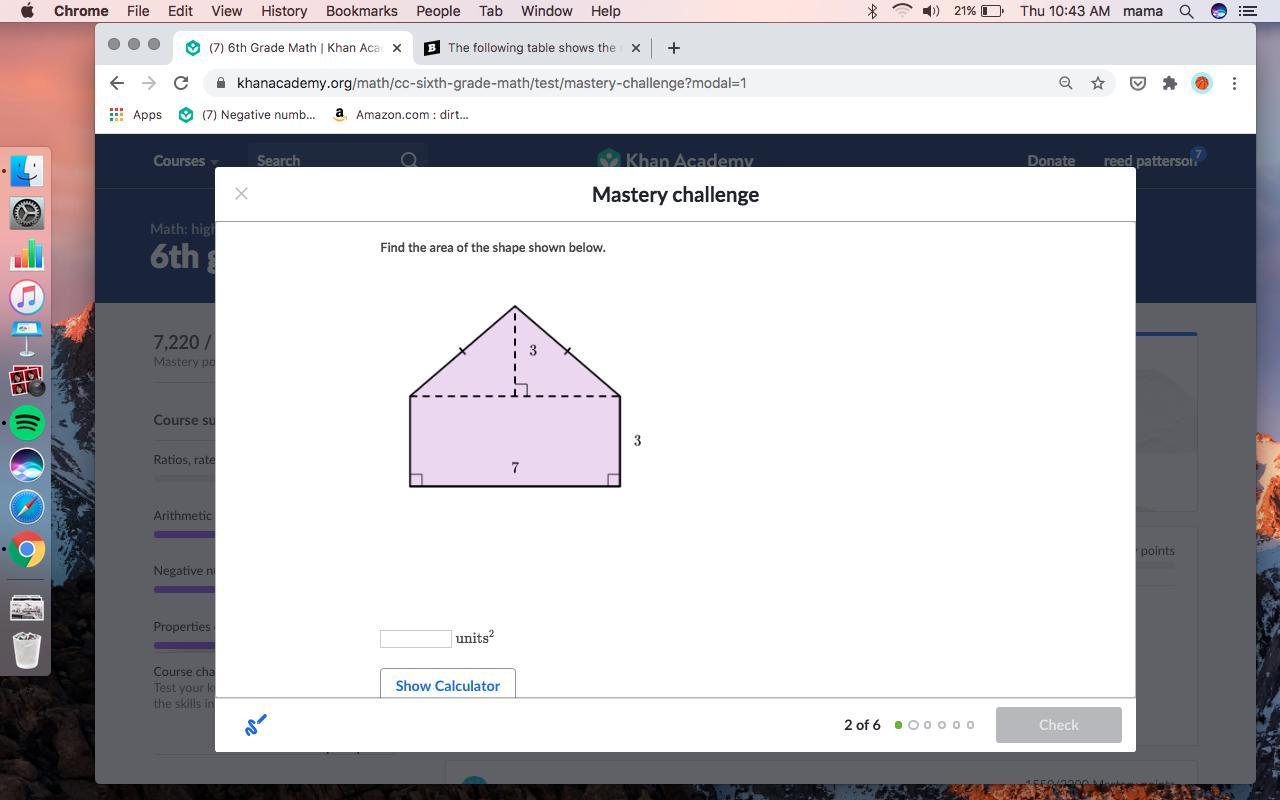Open the Chrome application menu
Image resolution: width=1280 pixels, height=800 pixels.
pyautogui.click(x=81, y=11)
